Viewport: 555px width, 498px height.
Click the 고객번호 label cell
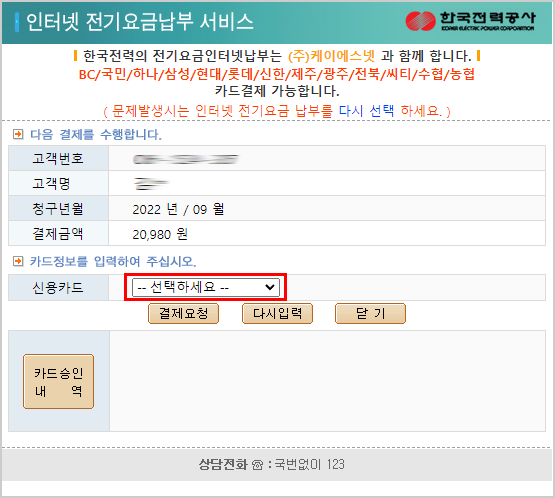point(58,158)
